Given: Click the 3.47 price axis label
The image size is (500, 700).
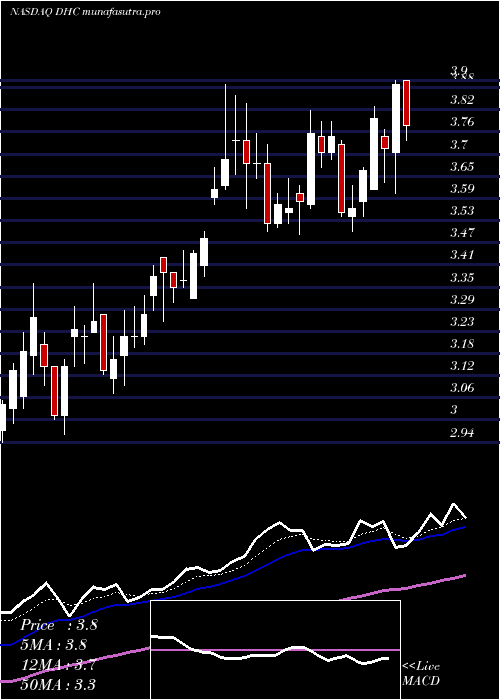Looking at the screenshot, I should (x=462, y=233).
